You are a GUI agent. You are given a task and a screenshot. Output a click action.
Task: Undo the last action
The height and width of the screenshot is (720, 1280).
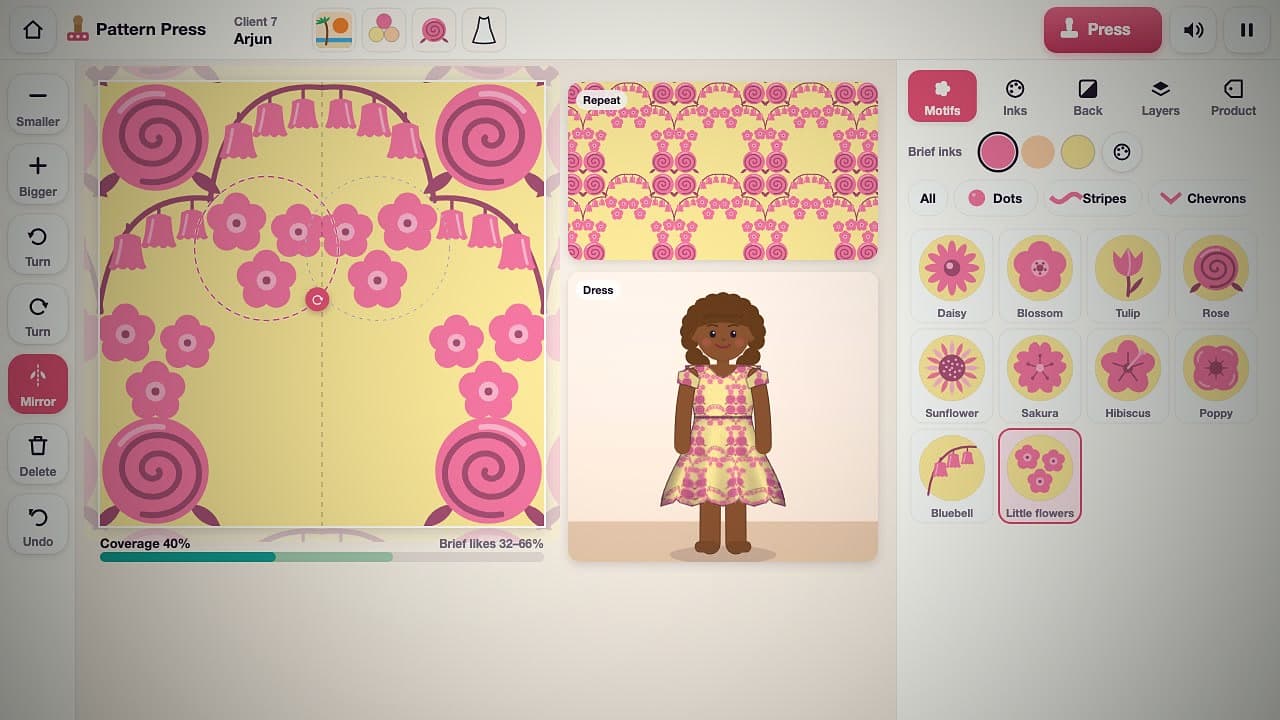pos(38,525)
